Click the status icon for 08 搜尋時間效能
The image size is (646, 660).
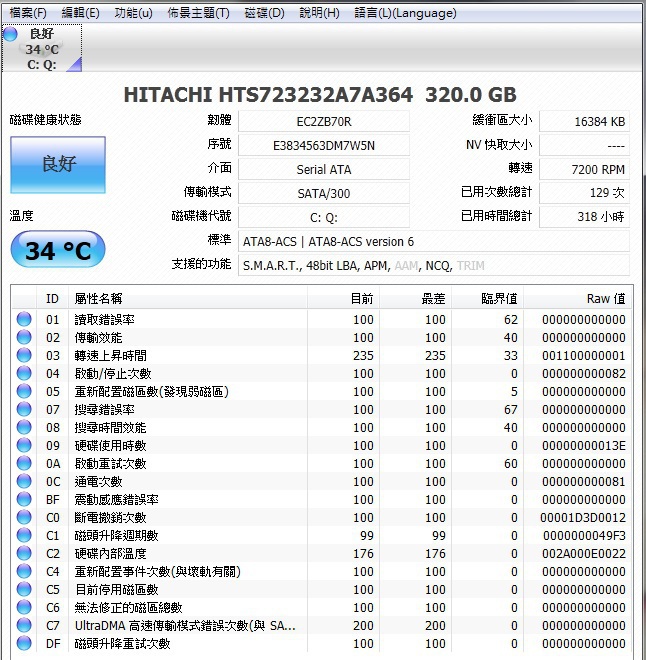coord(24,427)
